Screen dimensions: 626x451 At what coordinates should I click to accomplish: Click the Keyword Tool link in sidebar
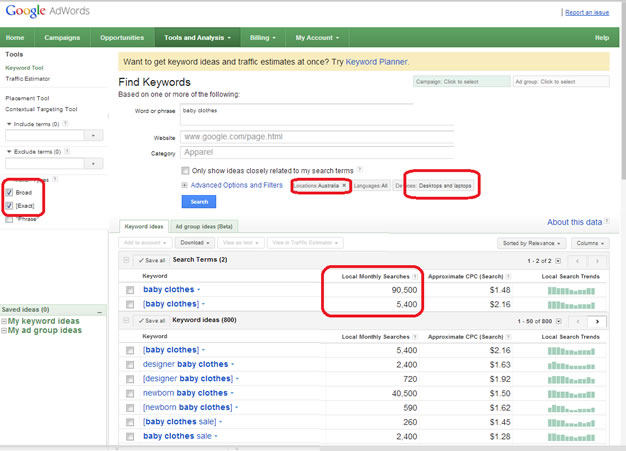[24, 68]
